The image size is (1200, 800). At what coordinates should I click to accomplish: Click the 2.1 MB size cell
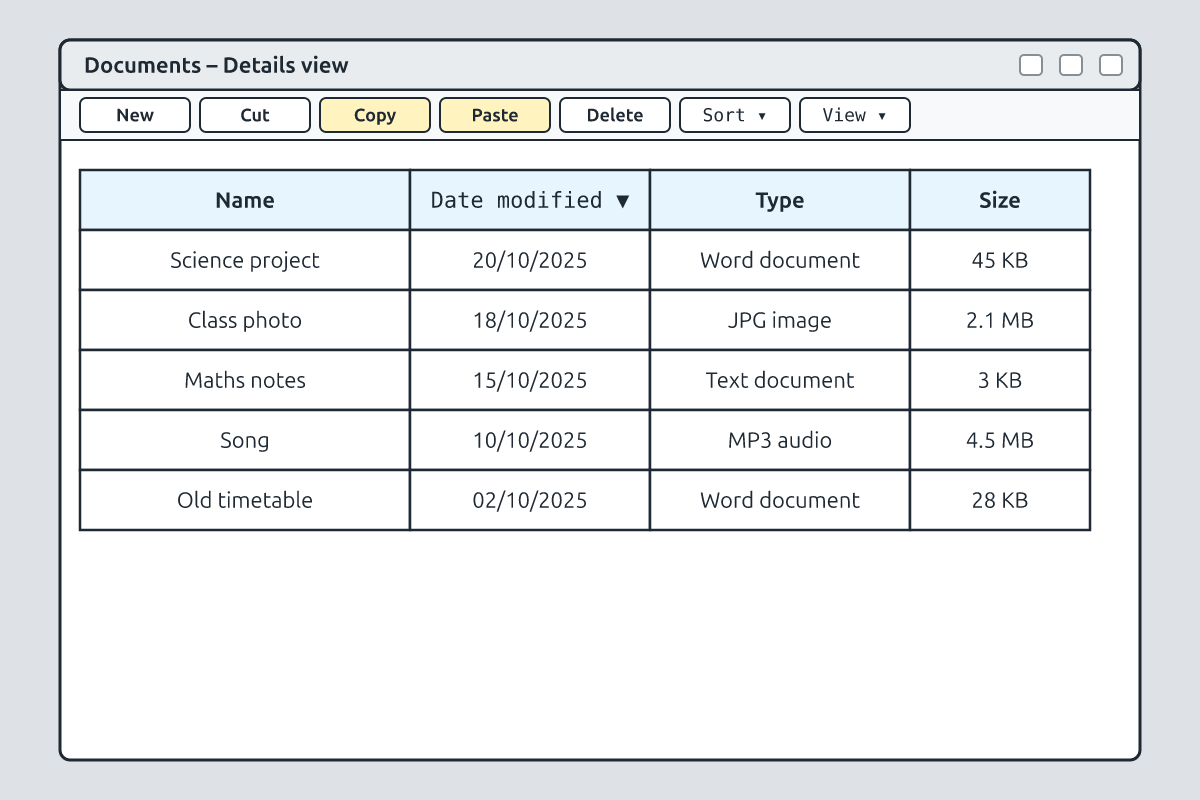coord(1000,320)
